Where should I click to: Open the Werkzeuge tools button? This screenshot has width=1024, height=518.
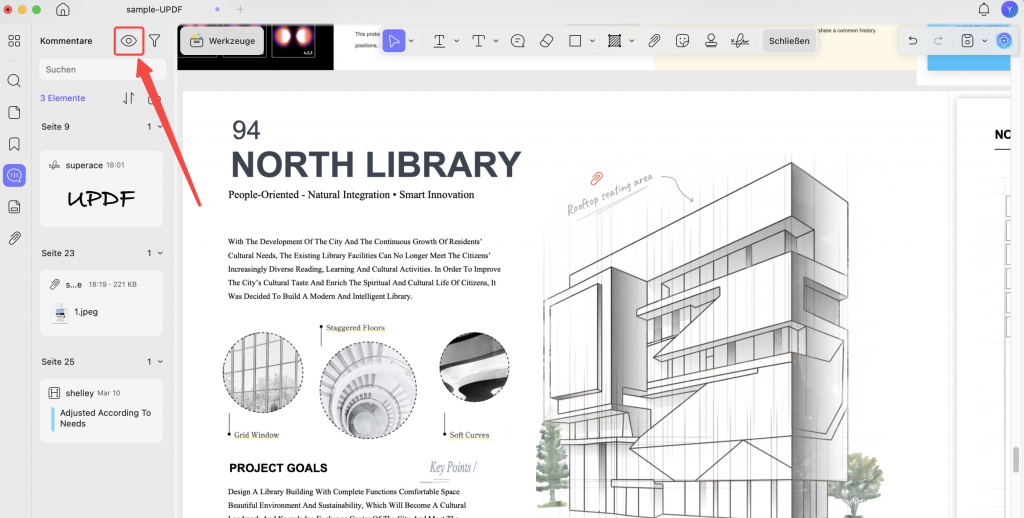(222, 40)
